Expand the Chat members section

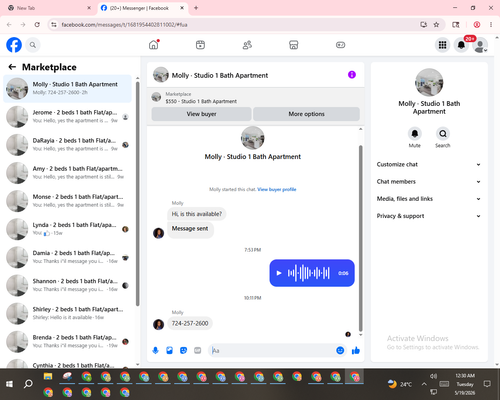429,182
